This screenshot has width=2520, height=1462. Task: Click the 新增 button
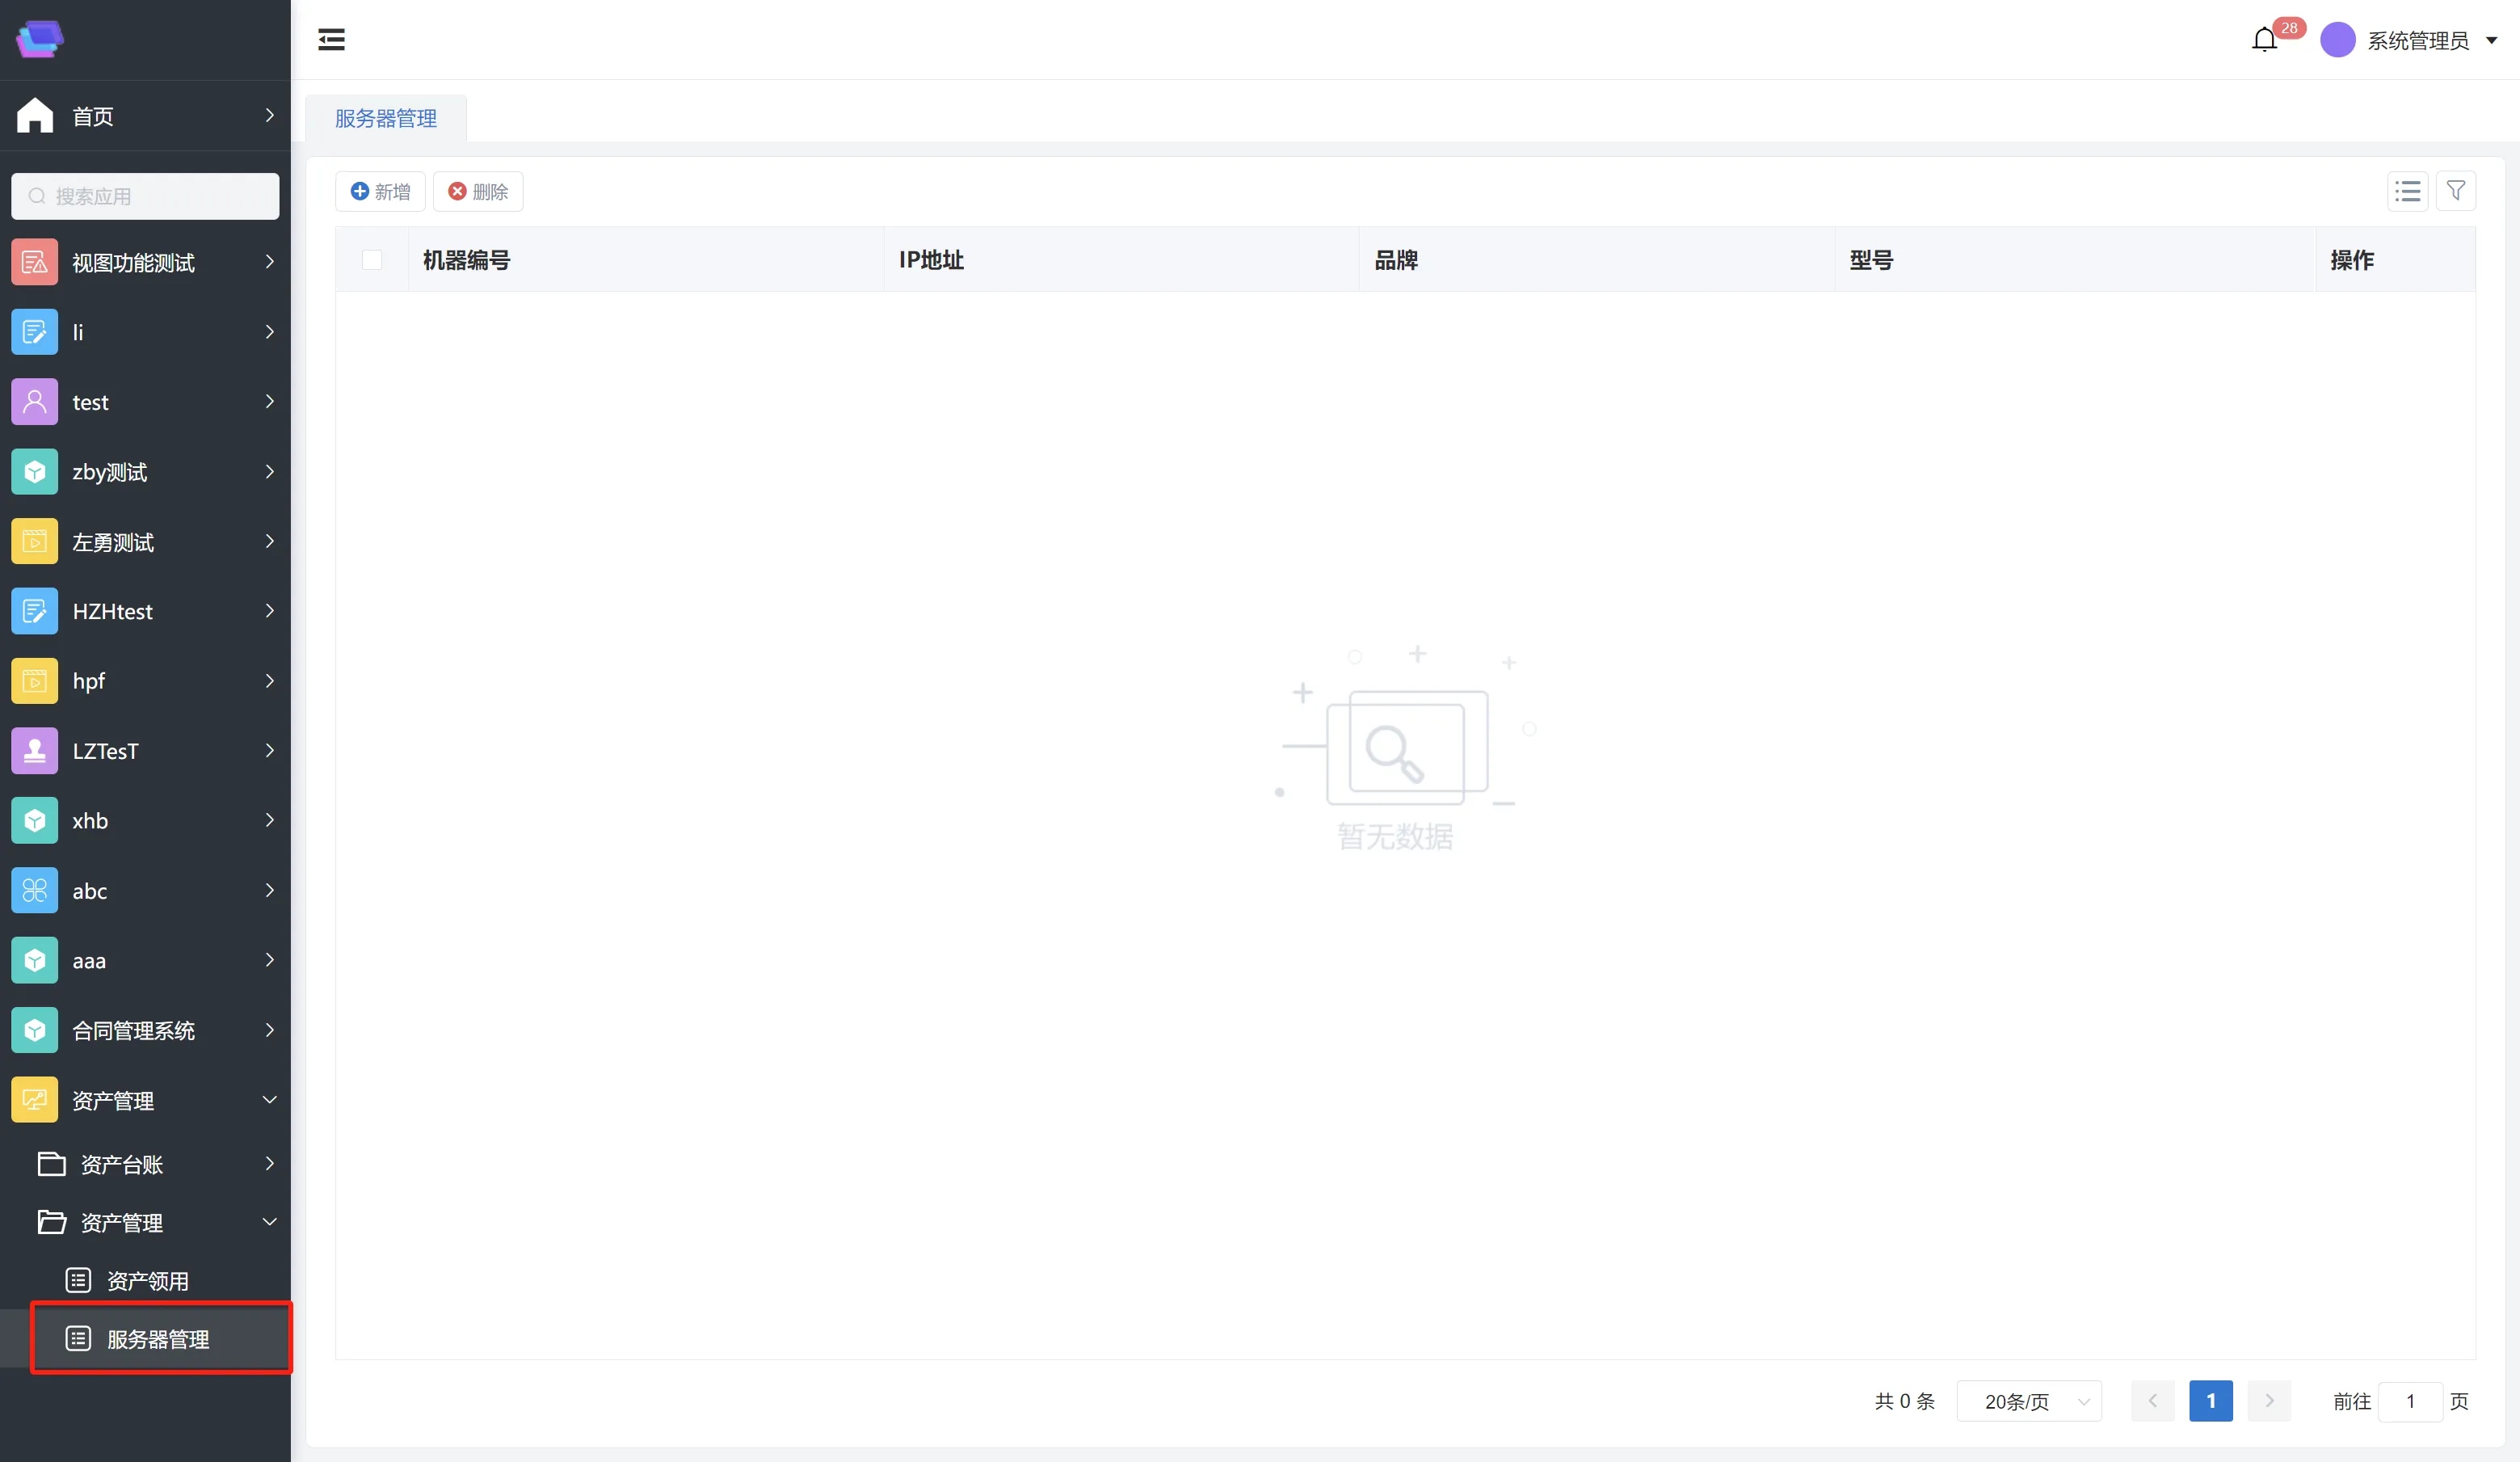[x=380, y=191]
